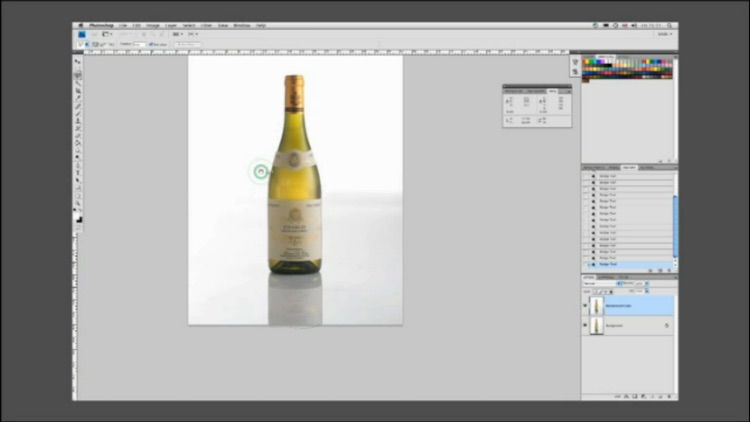Select the Clone Stamp tool

click(x=78, y=121)
